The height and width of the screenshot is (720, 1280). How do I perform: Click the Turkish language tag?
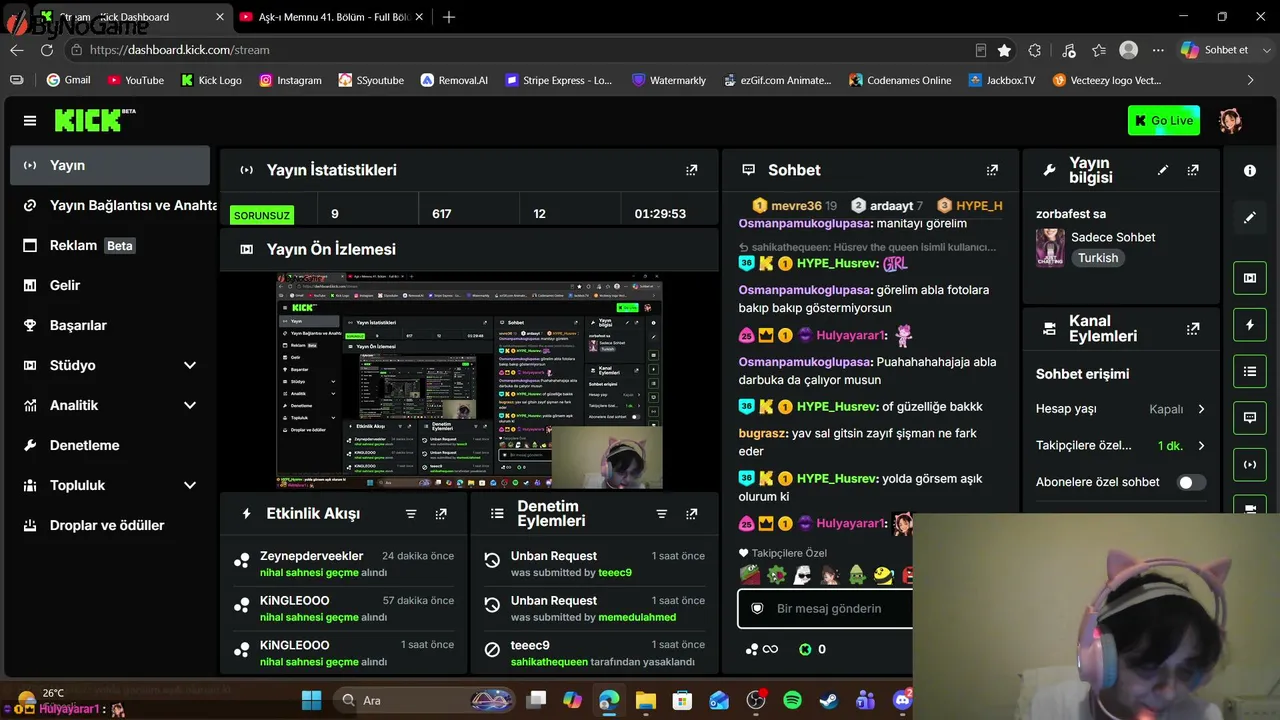click(1098, 258)
